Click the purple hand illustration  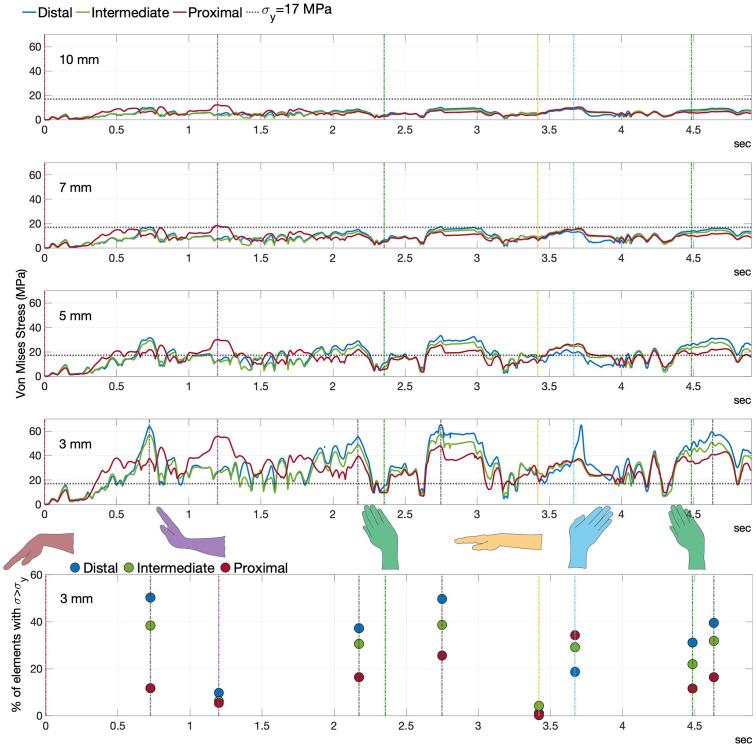click(192, 536)
